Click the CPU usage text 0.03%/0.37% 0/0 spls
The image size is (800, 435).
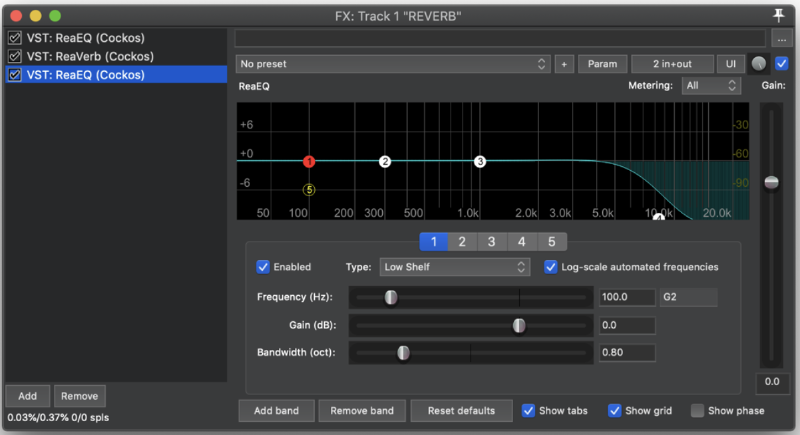(58, 418)
